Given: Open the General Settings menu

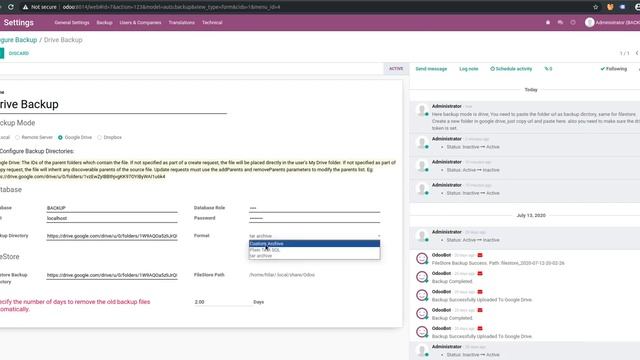Looking at the screenshot, I should click(72, 22).
